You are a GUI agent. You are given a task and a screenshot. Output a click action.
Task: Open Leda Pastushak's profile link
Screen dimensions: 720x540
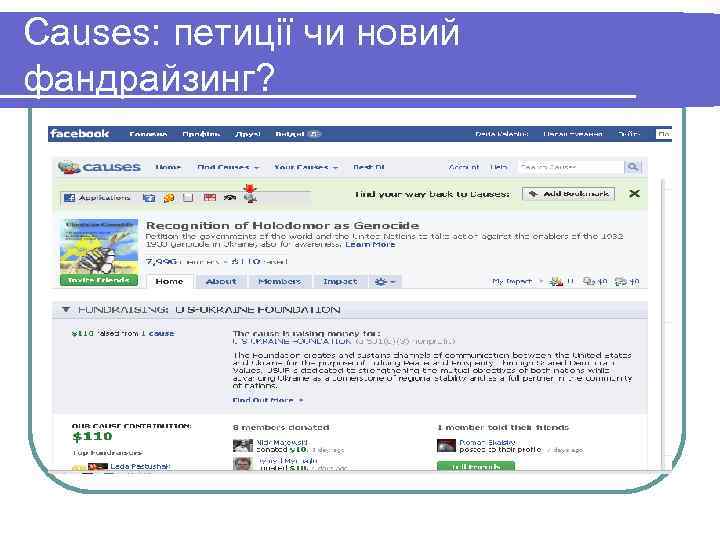140,466
